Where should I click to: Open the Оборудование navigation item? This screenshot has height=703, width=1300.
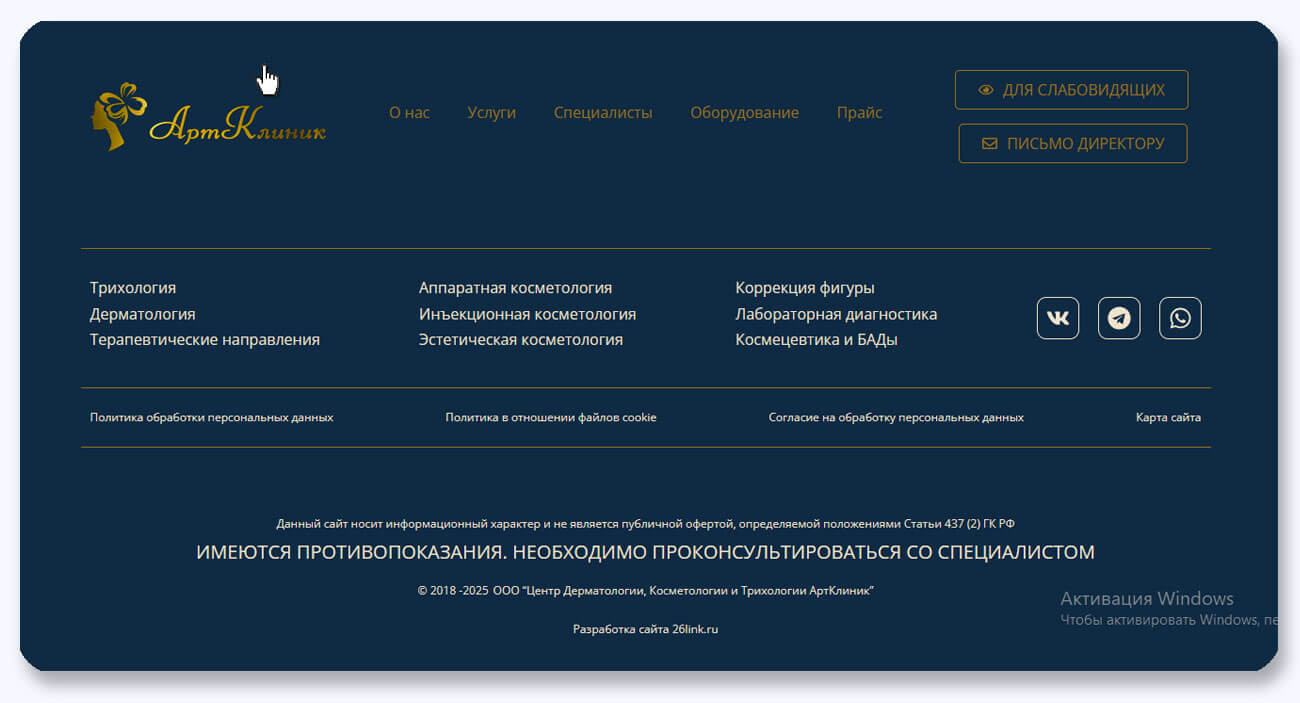click(x=744, y=113)
